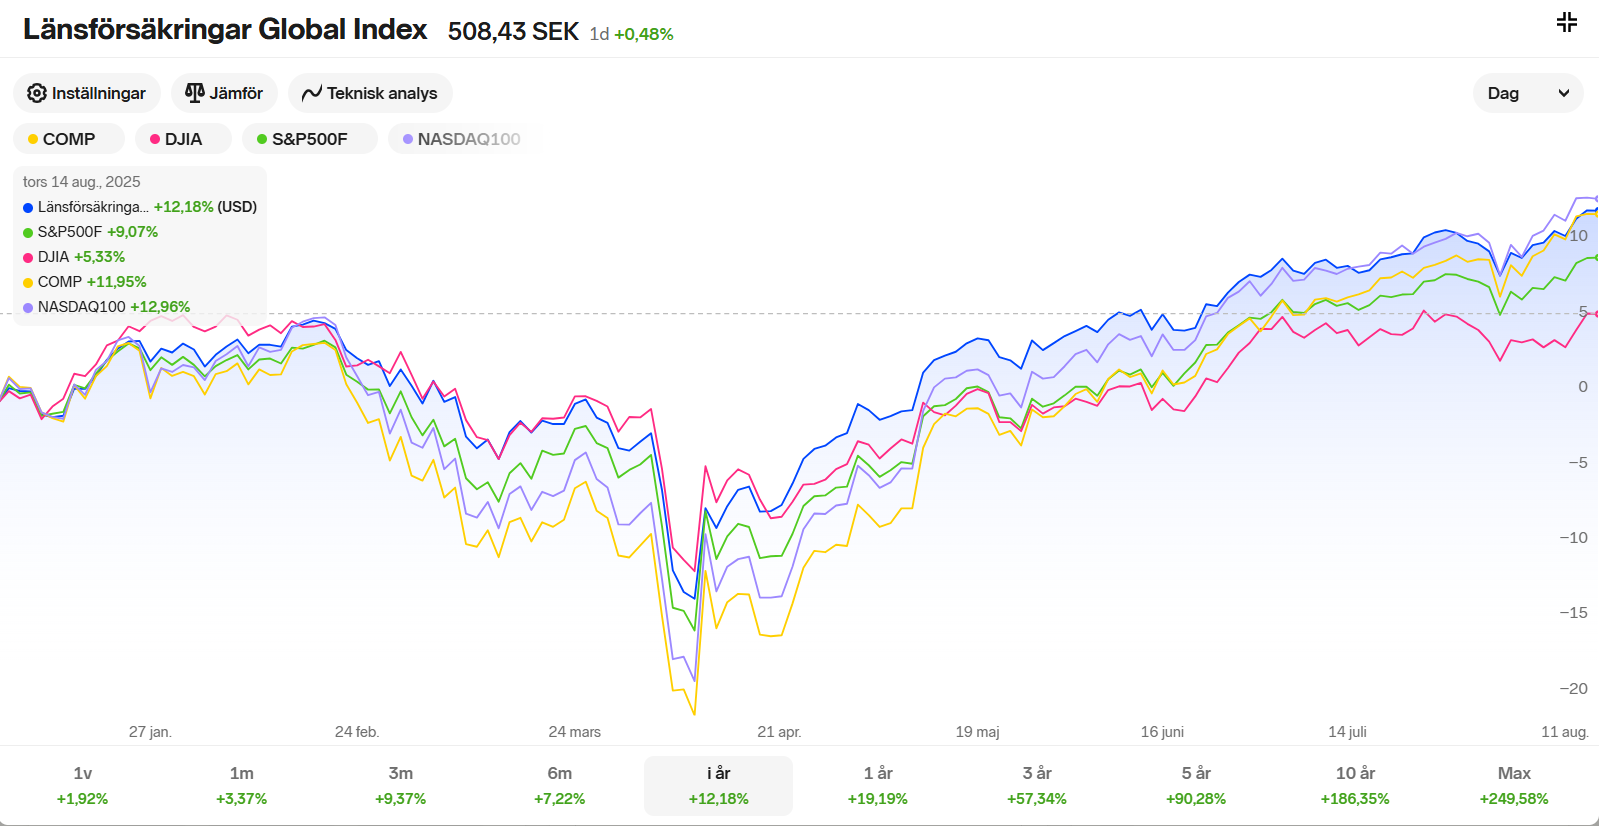
Task: Click the Inställningar gear icon
Action: (37, 93)
